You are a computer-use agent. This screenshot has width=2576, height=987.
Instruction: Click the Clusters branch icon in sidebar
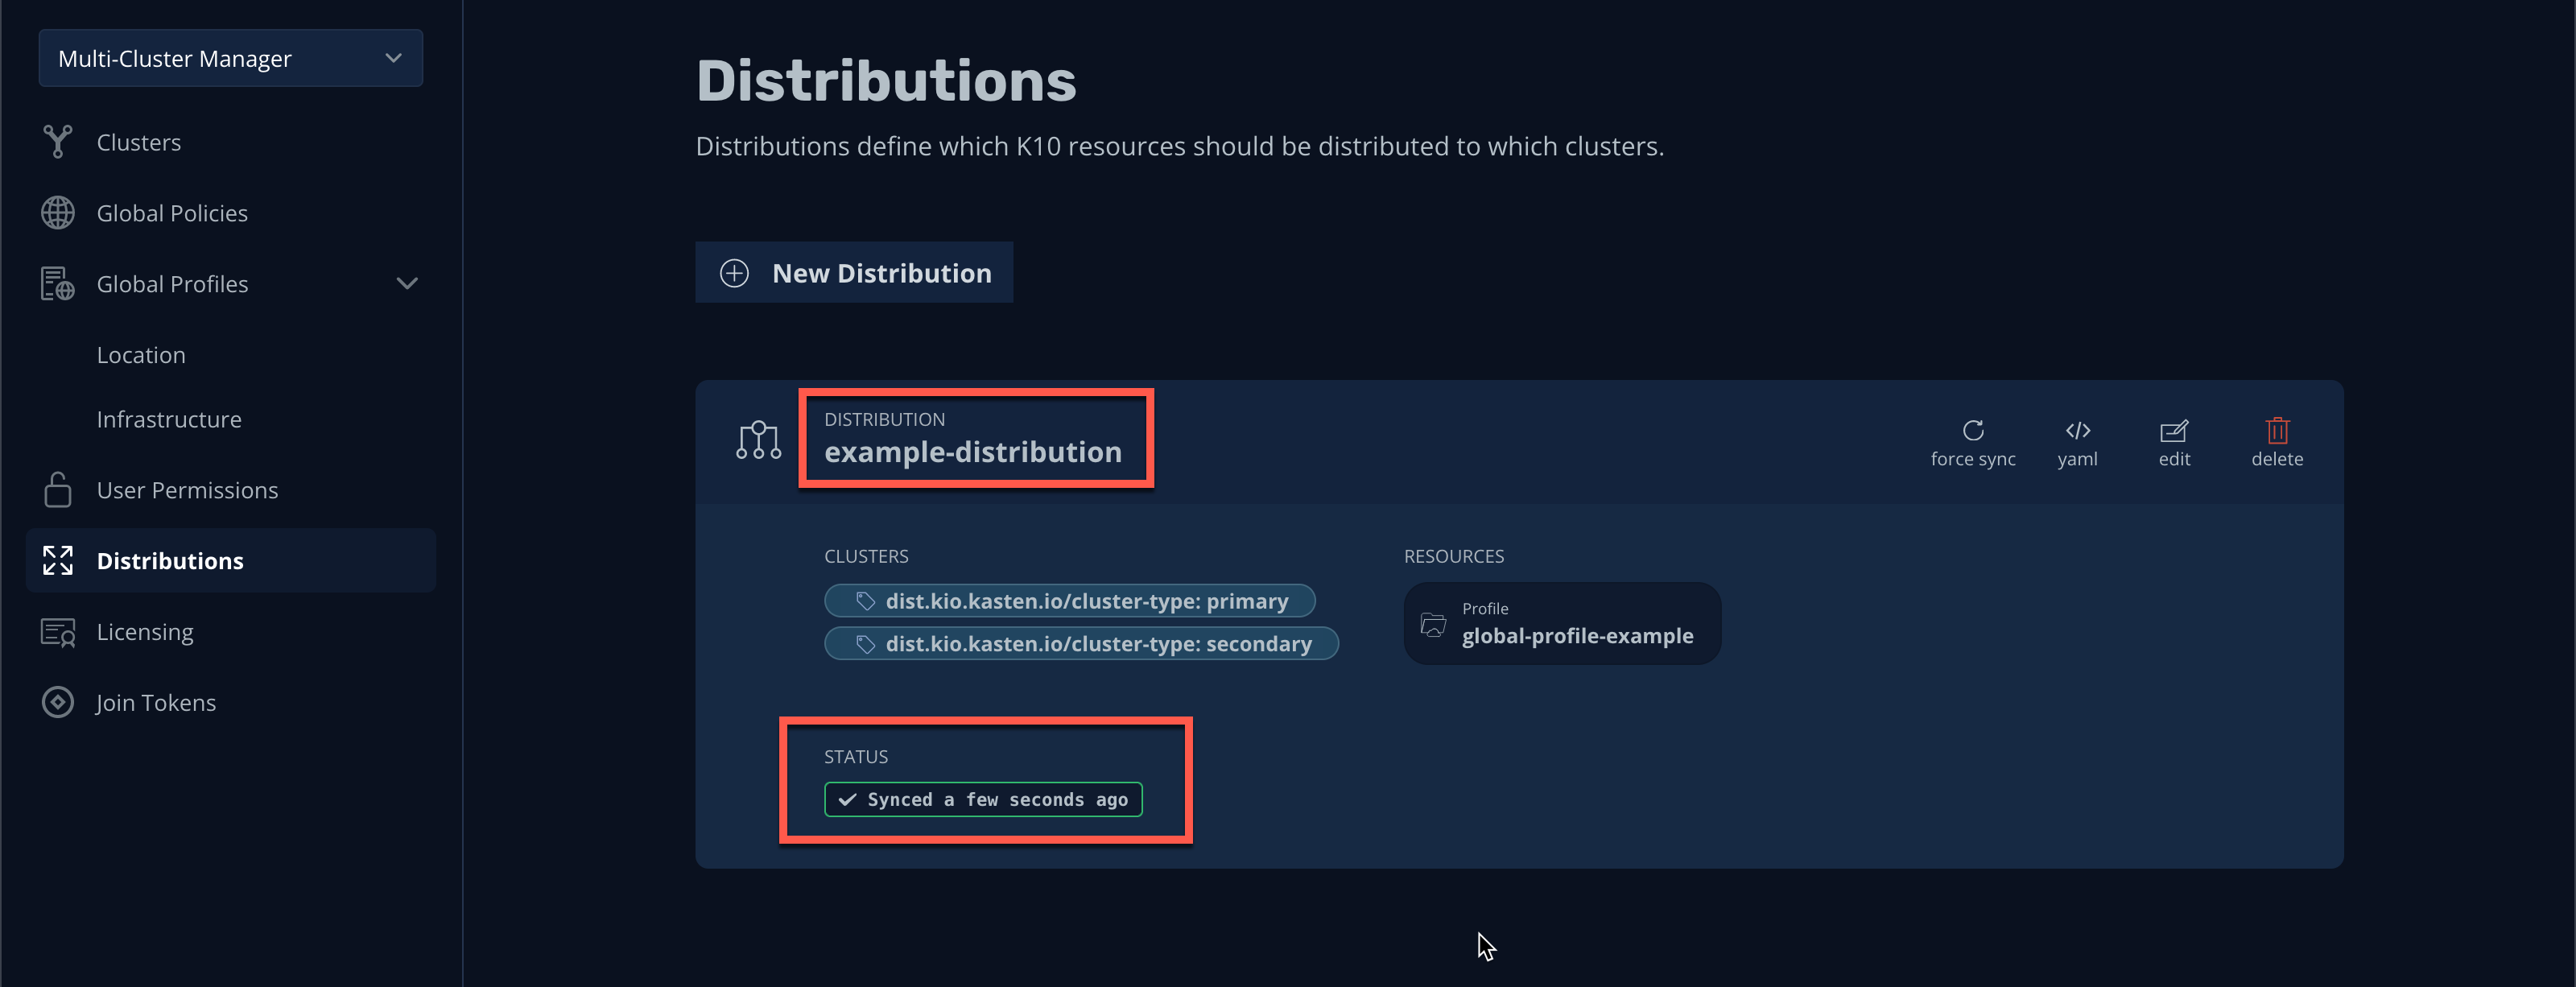58,141
